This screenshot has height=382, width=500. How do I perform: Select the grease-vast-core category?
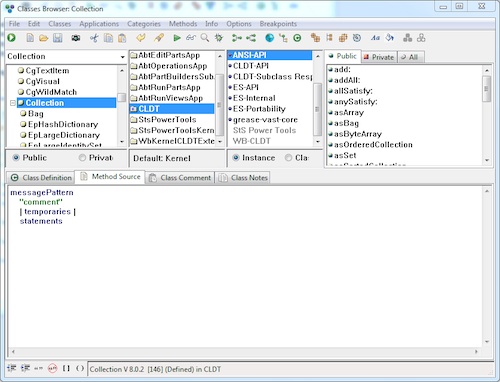tap(265, 120)
